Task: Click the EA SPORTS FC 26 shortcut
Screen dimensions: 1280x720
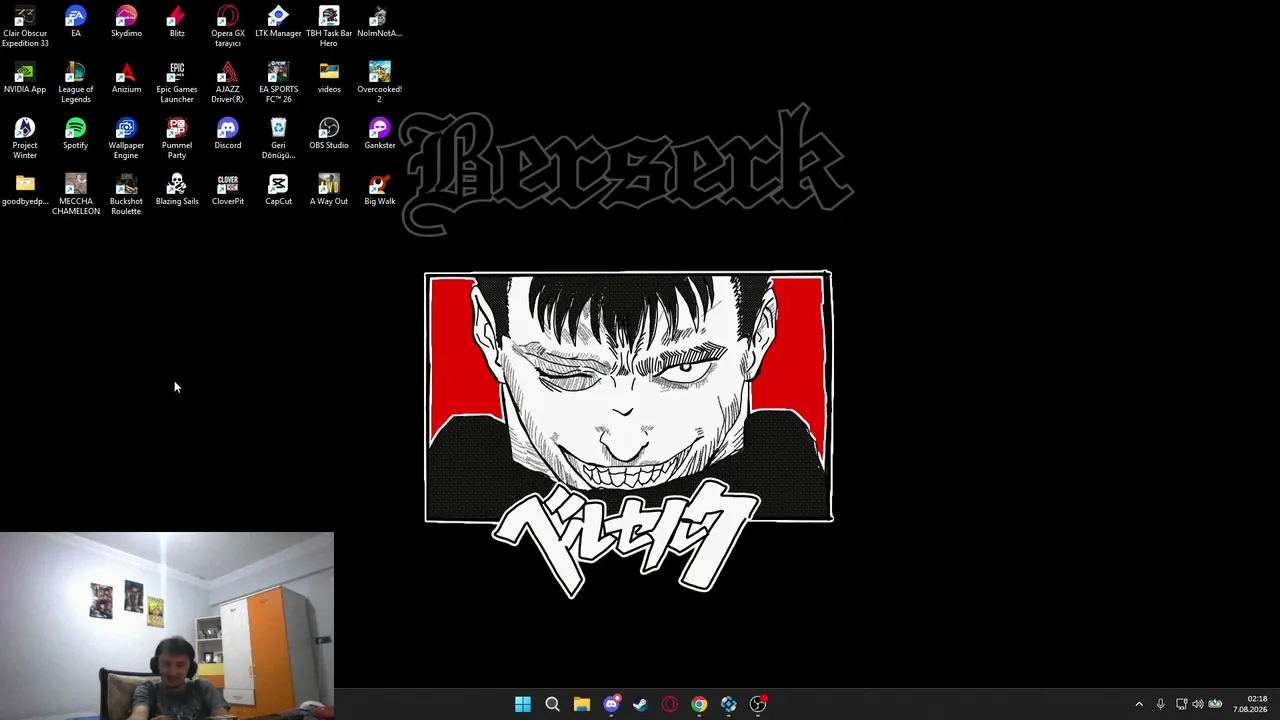Action: point(278,83)
